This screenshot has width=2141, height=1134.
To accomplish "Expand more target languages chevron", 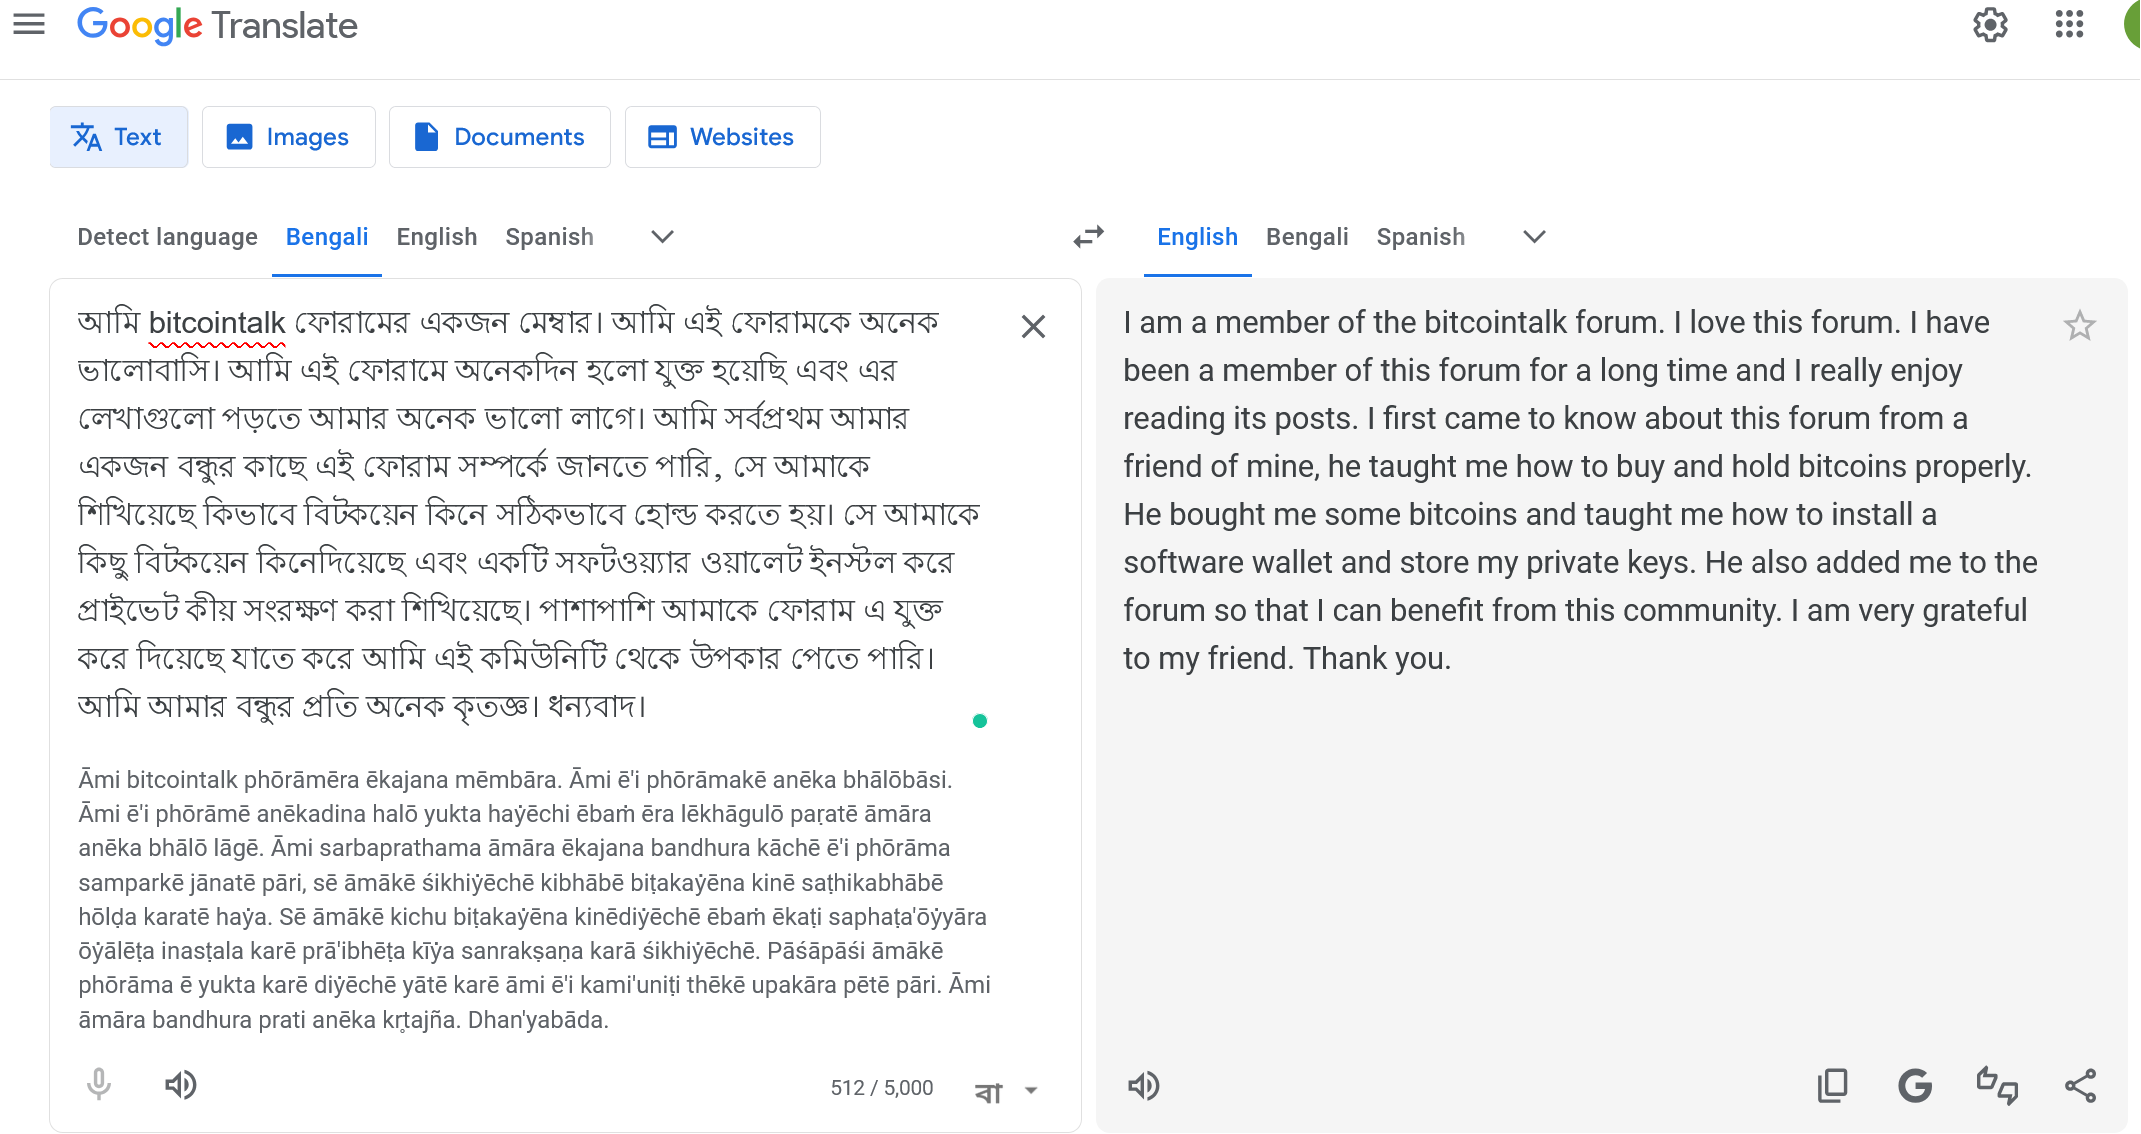I will click(1534, 237).
